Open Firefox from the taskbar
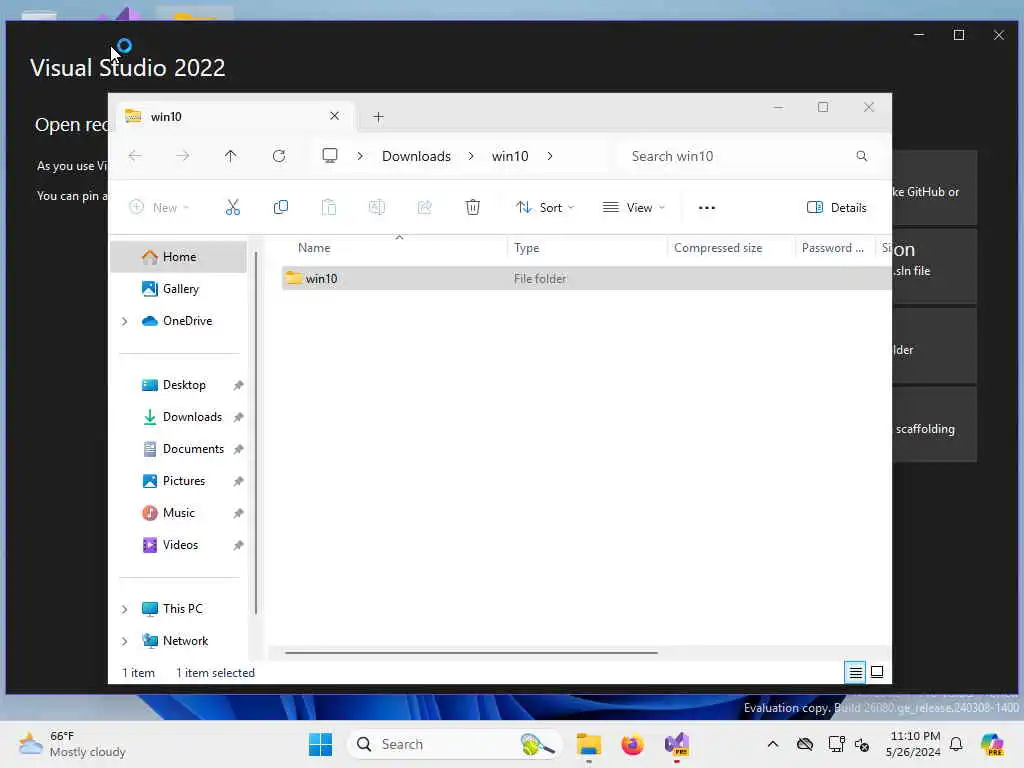This screenshot has height=768, width=1024. [632, 744]
